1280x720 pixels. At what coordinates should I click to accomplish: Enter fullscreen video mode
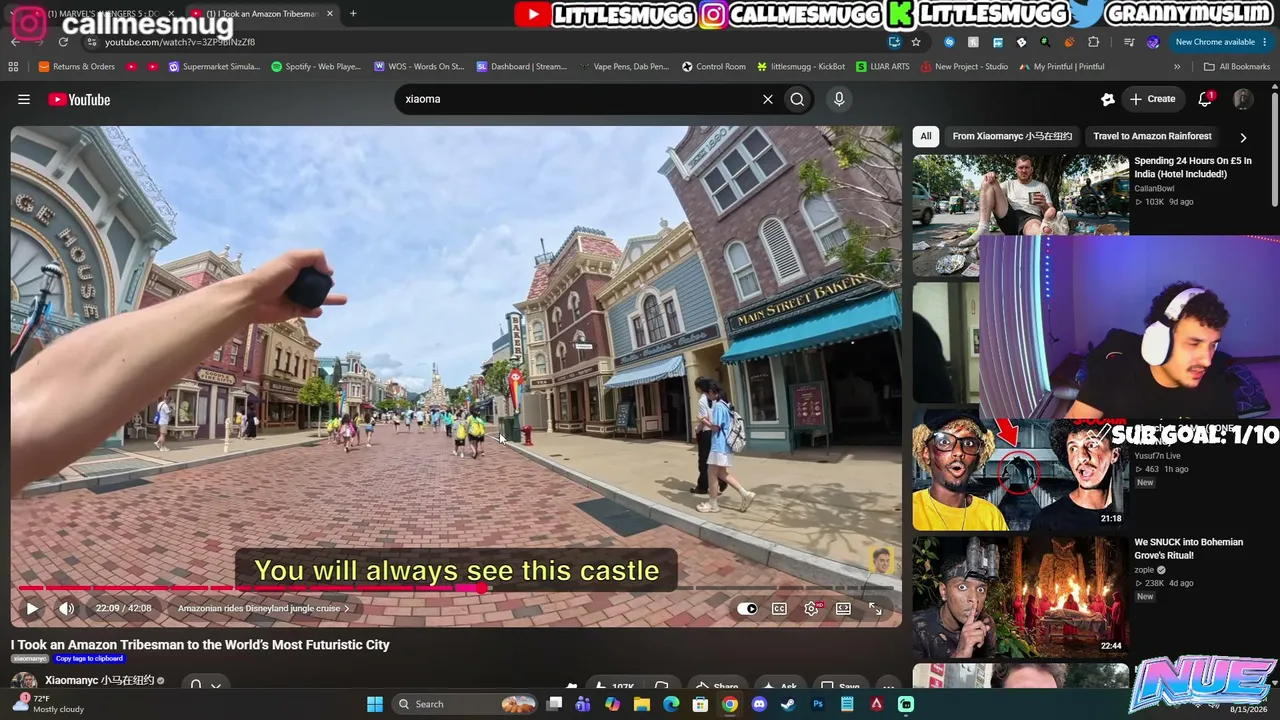coord(875,608)
